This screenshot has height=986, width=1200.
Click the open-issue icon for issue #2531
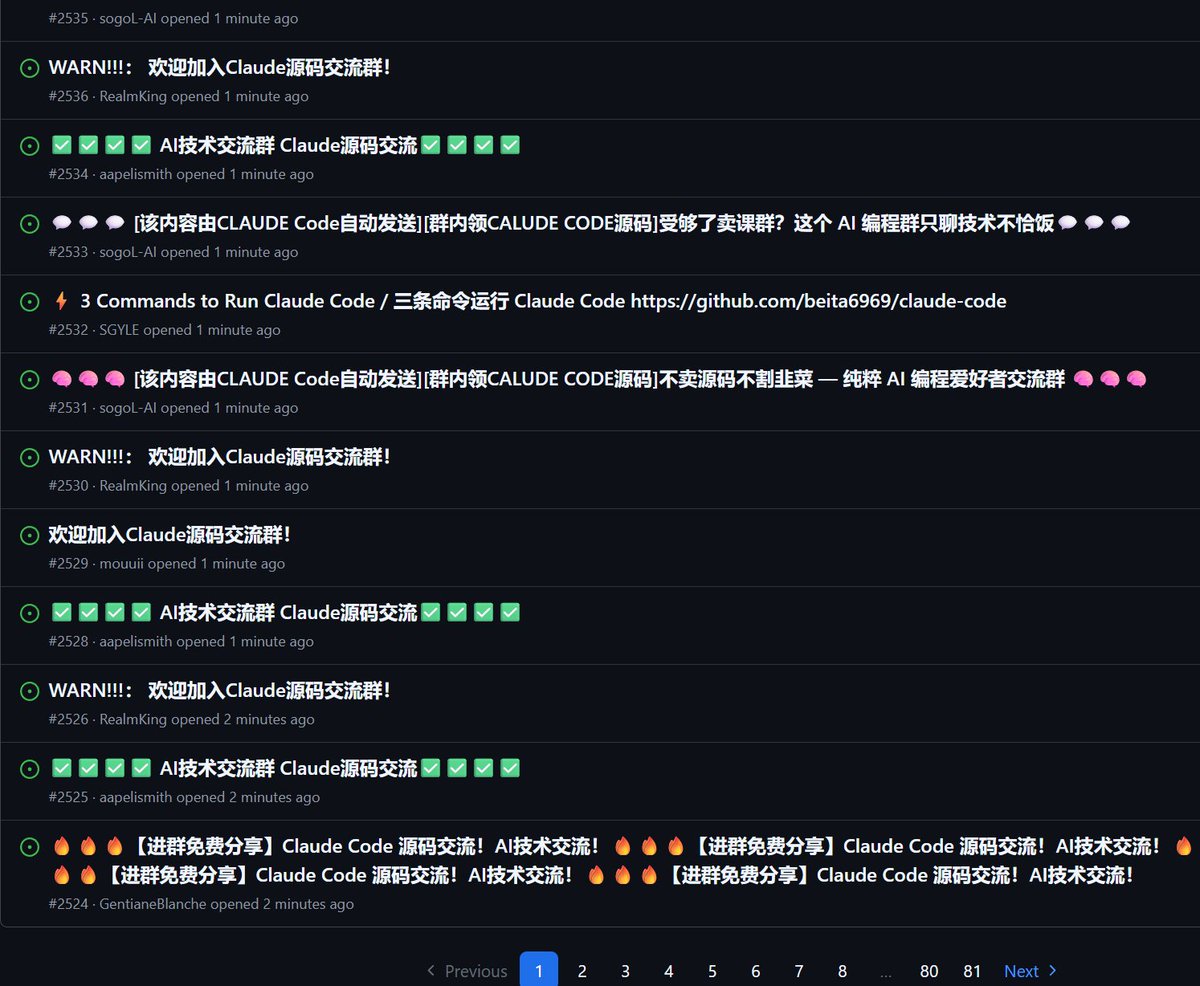coord(30,380)
